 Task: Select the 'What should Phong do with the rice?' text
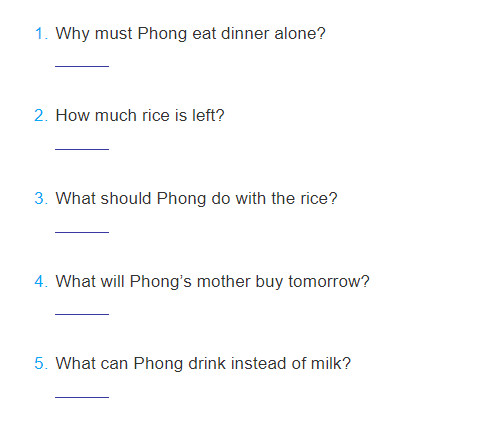coord(196,199)
